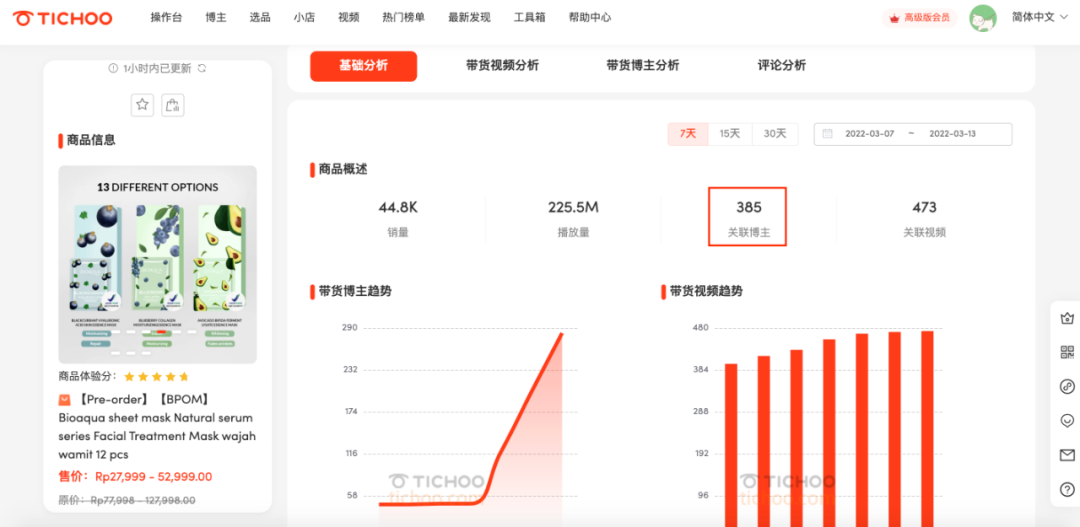1080x527 pixels.
Task: Click the Bioaqua mask product image
Action: click(x=157, y=264)
